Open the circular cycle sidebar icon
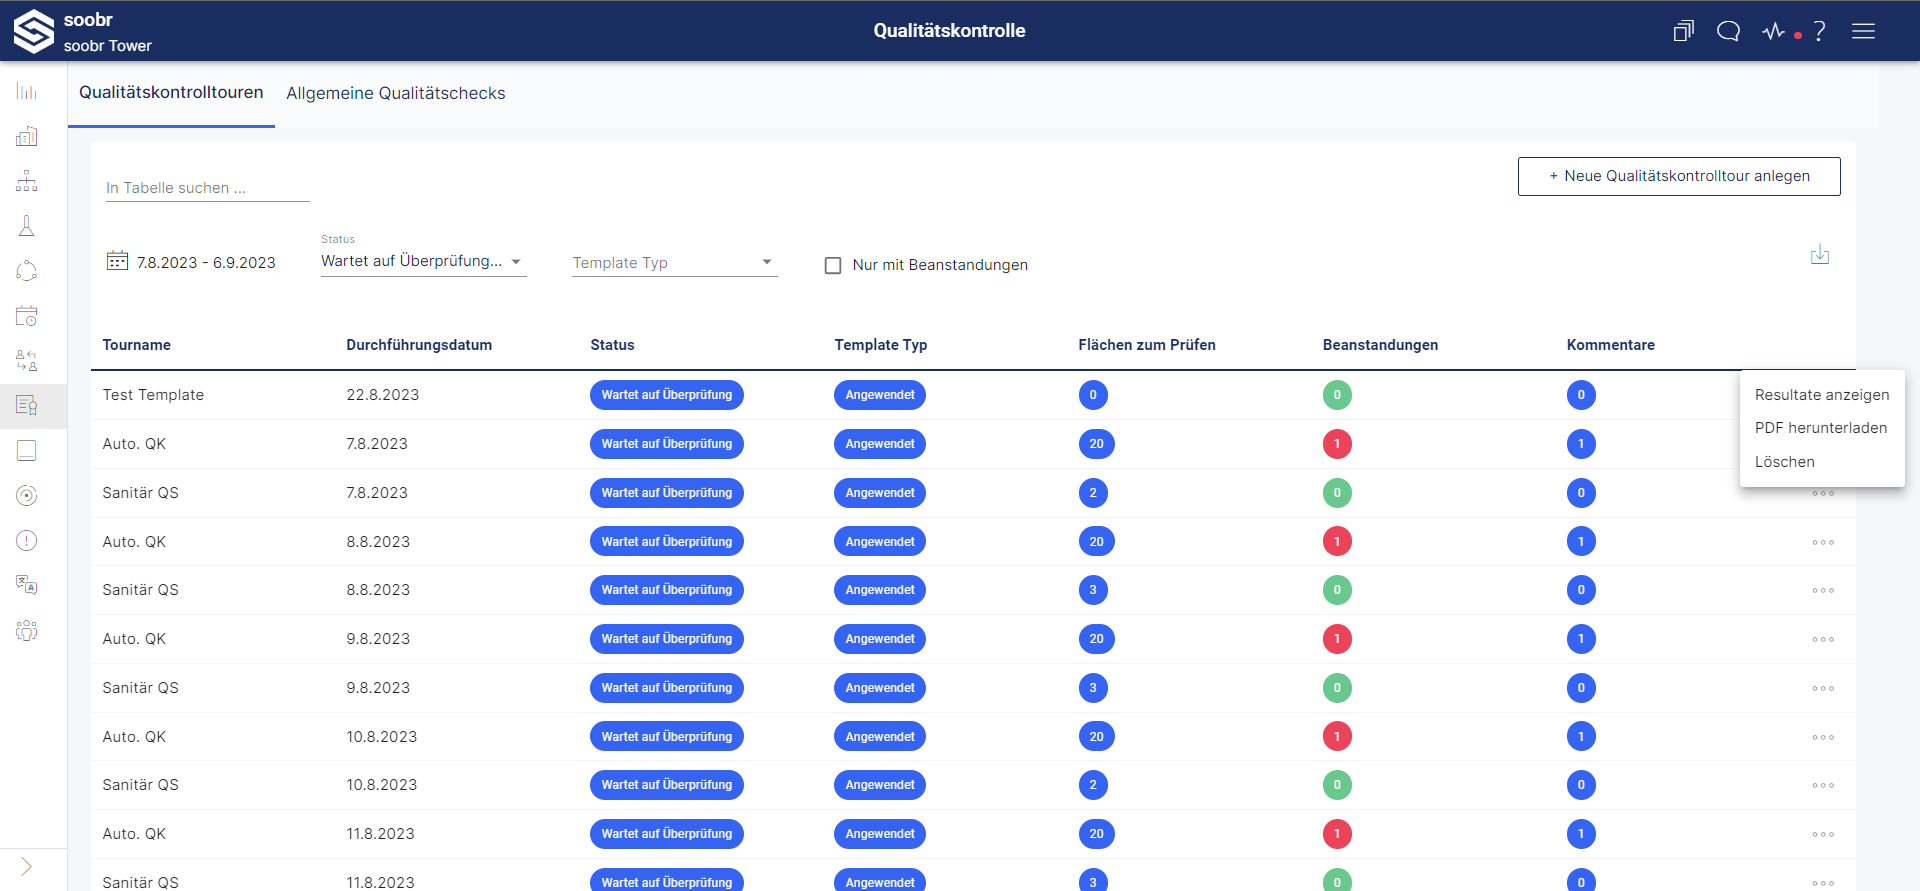Screen dimensions: 1920x891 [x=27, y=271]
